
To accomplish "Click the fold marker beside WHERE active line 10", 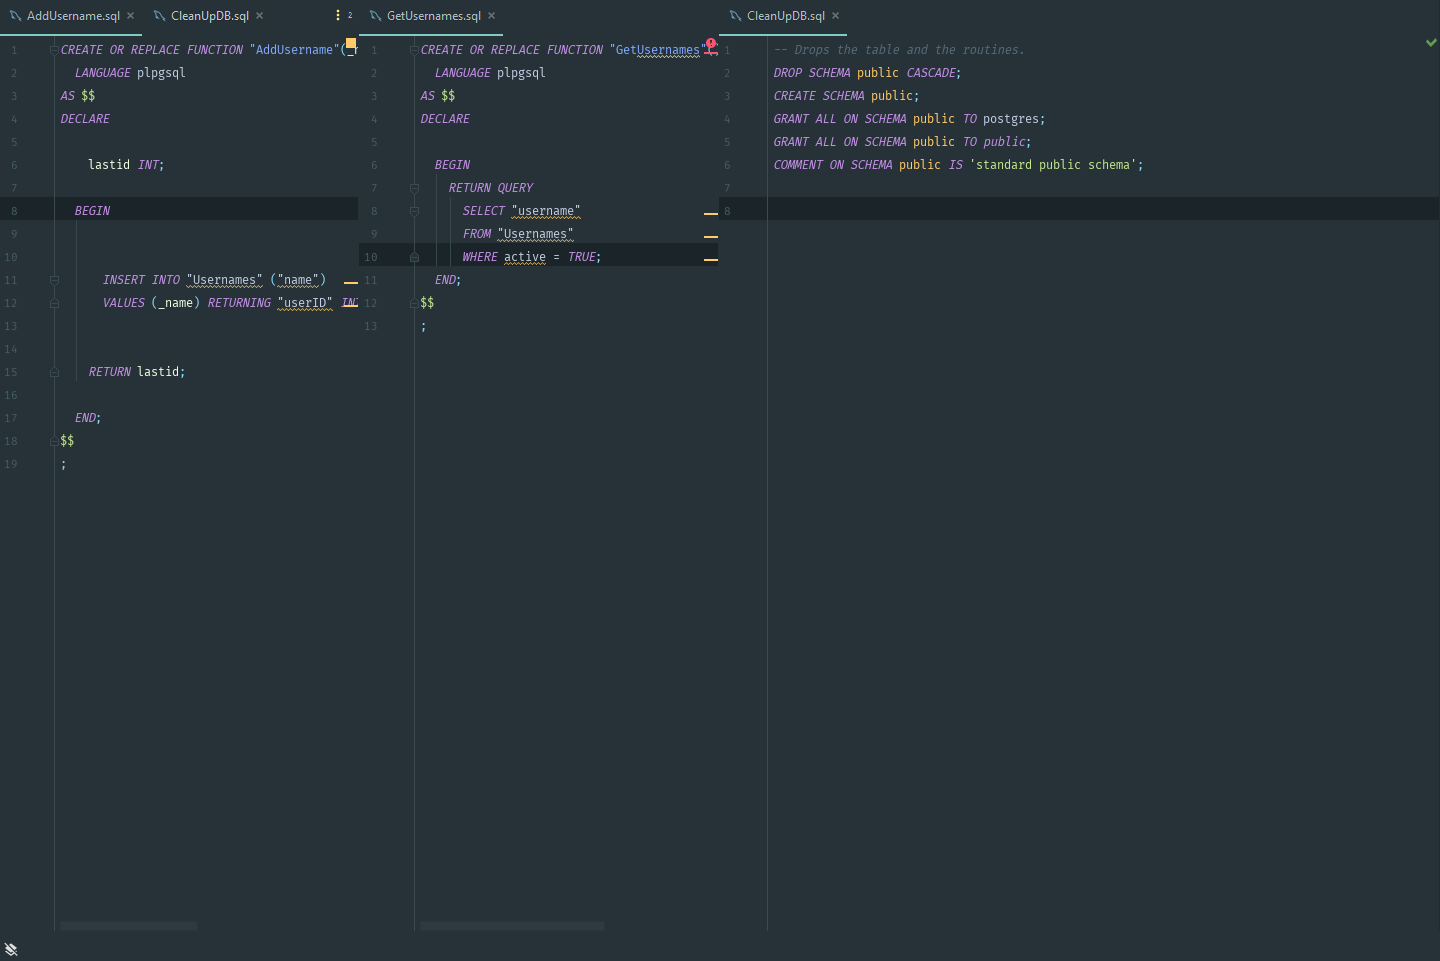I will [x=414, y=257].
